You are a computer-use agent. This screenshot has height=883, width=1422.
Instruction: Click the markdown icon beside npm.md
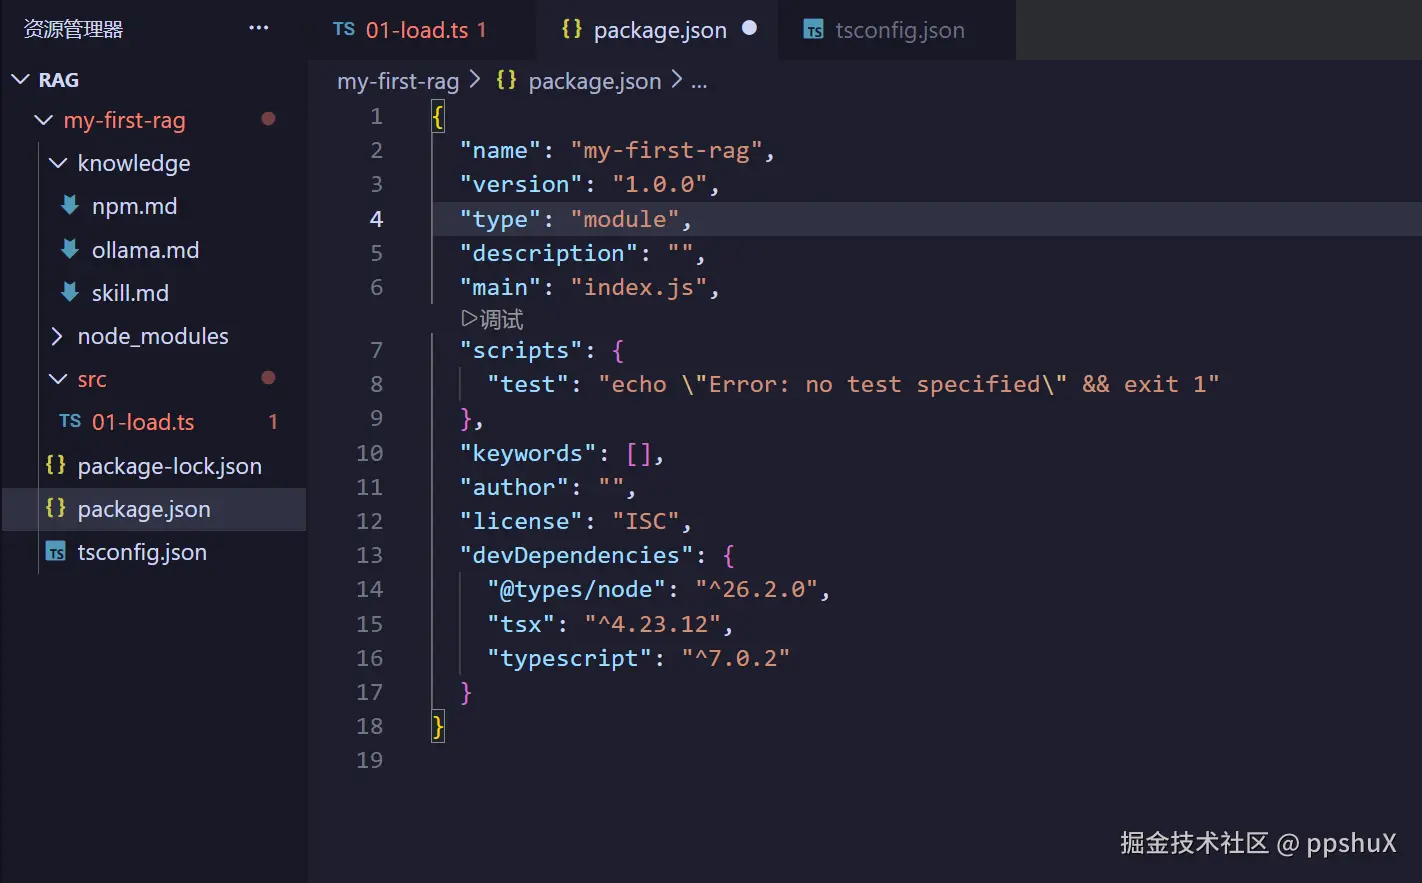70,206
